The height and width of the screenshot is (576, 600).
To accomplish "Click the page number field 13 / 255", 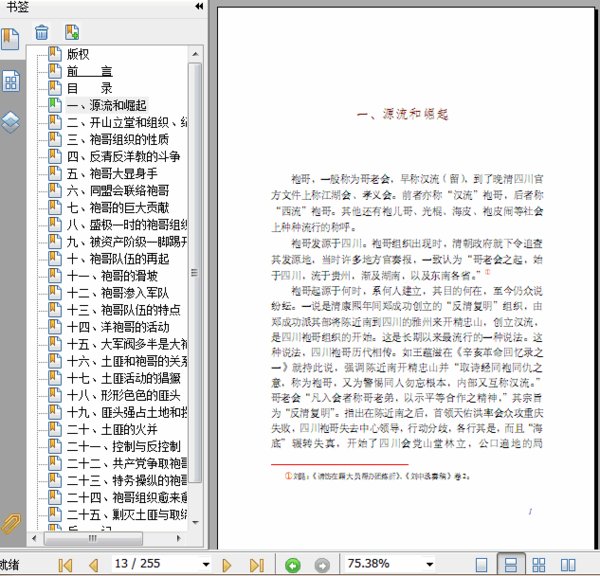I will 156,564.
